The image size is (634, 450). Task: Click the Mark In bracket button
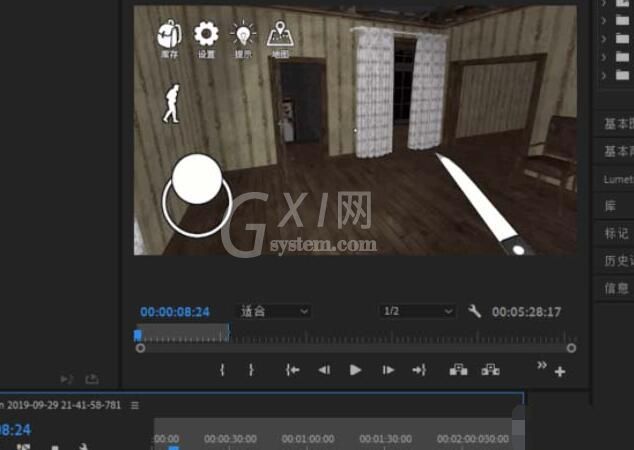pyautogui.click(x=222, y=370)
